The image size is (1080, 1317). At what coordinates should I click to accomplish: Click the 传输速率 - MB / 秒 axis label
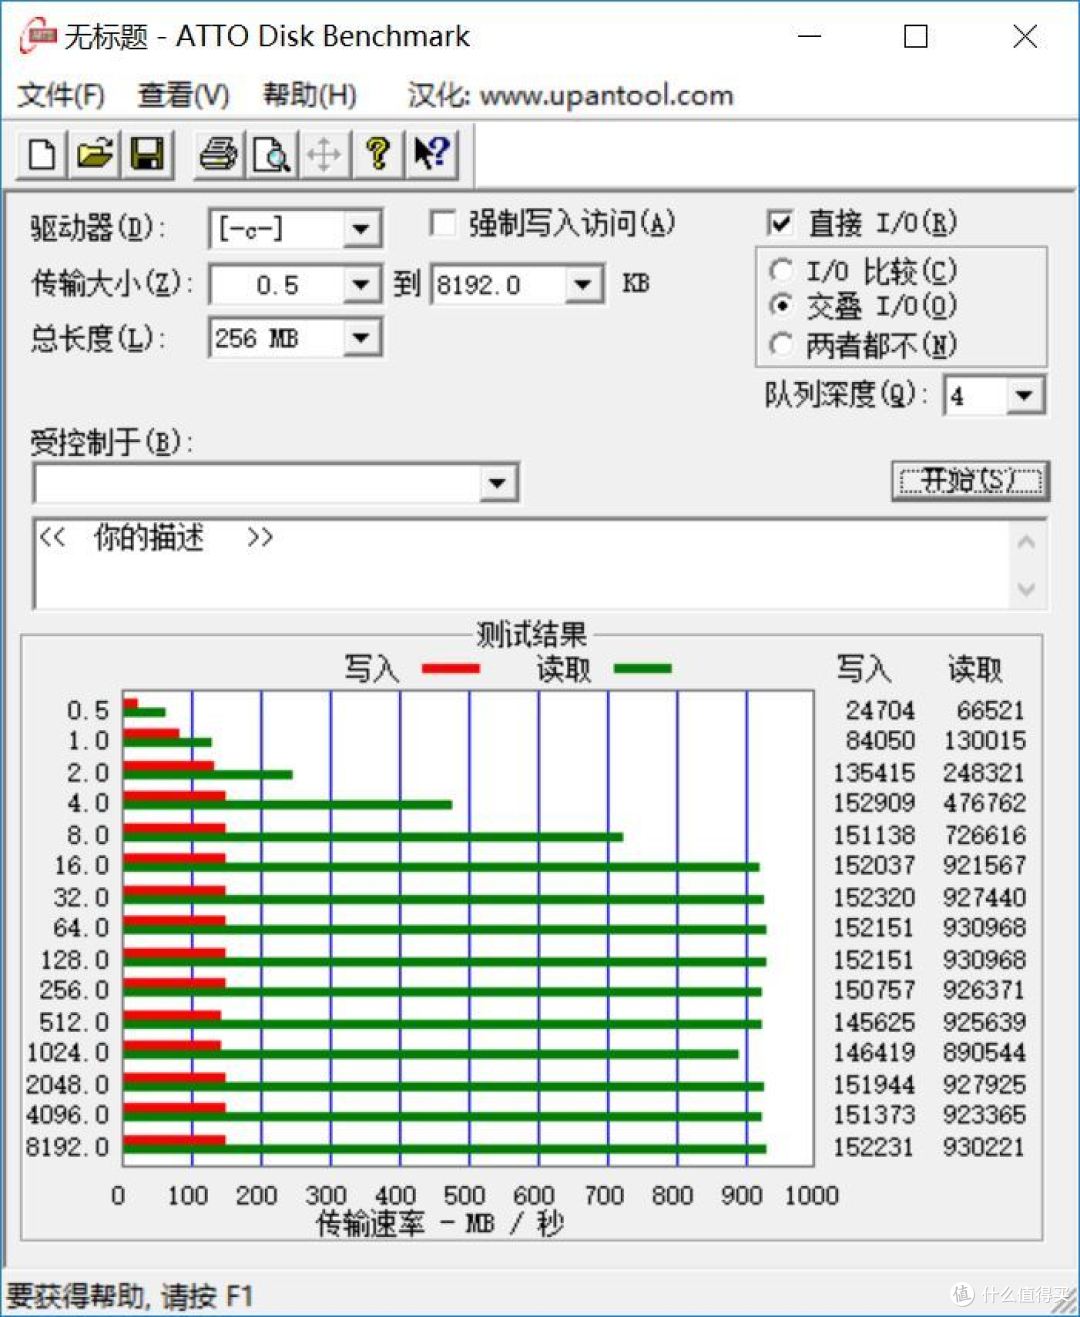coord(440,1223)
